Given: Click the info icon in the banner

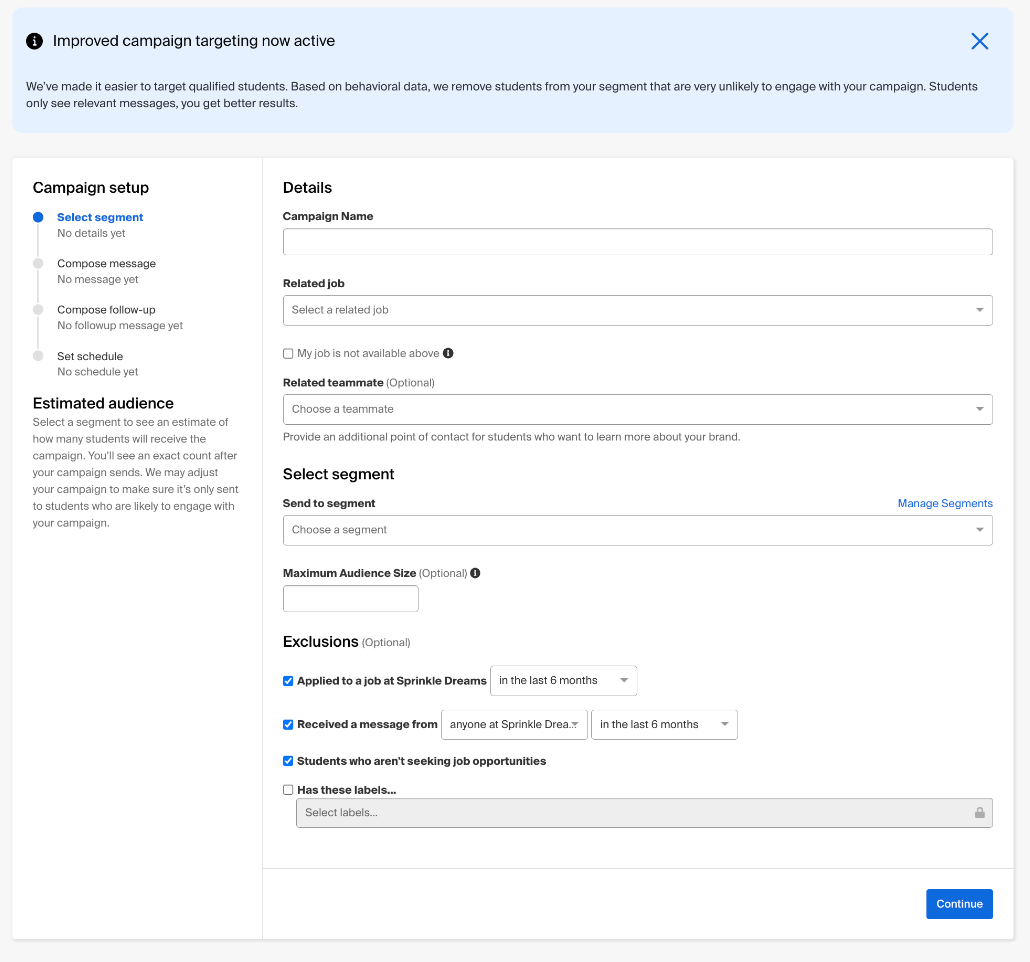Looking at the screenshot, I should [x=35, y=41].
